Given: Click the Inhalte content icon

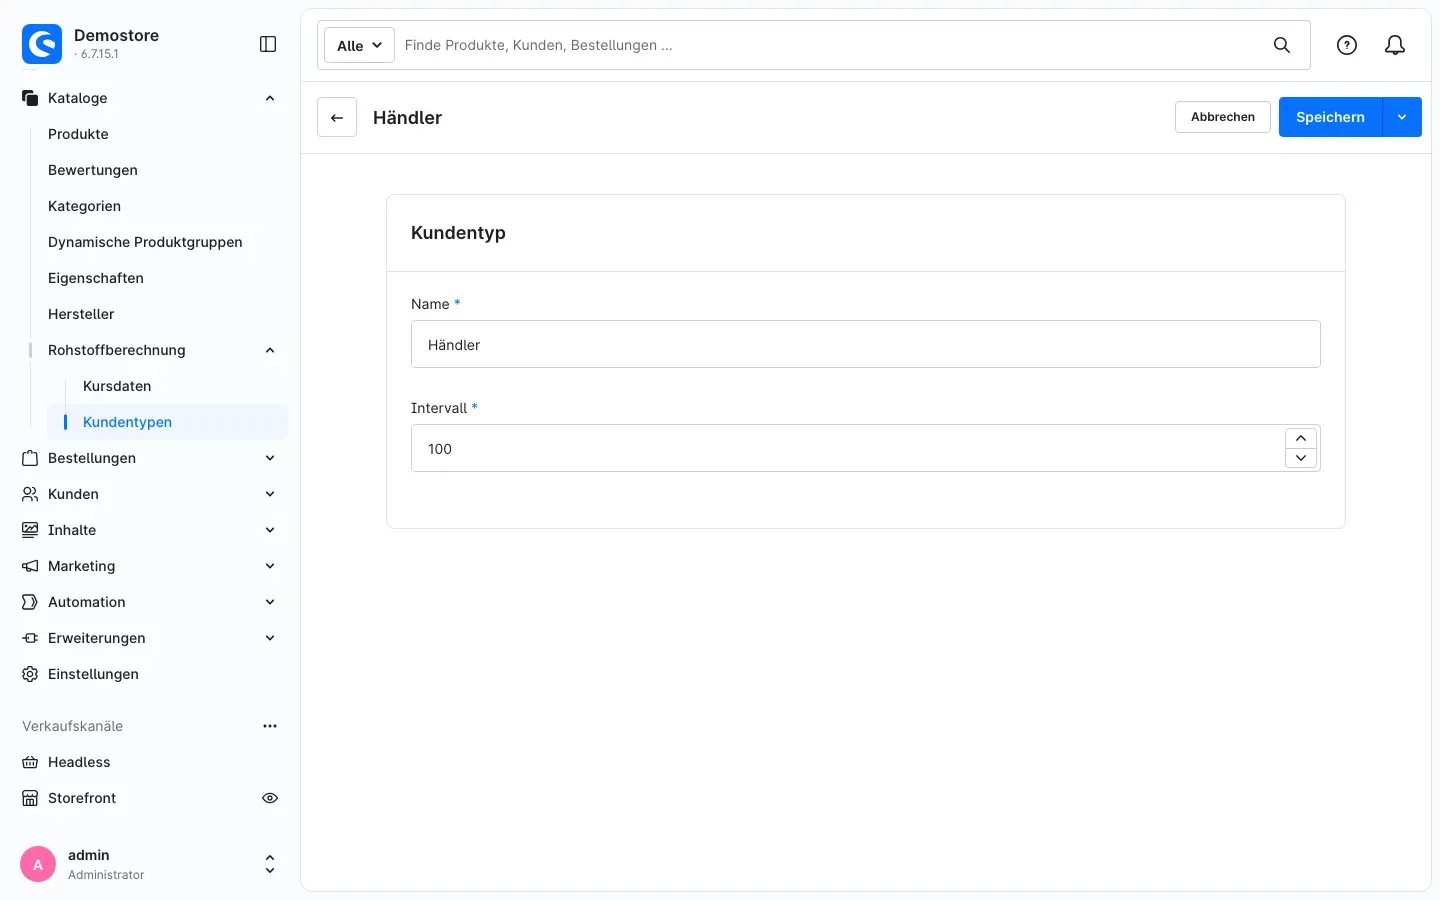Looking at the screenshot, I should (x=30, y=530).
